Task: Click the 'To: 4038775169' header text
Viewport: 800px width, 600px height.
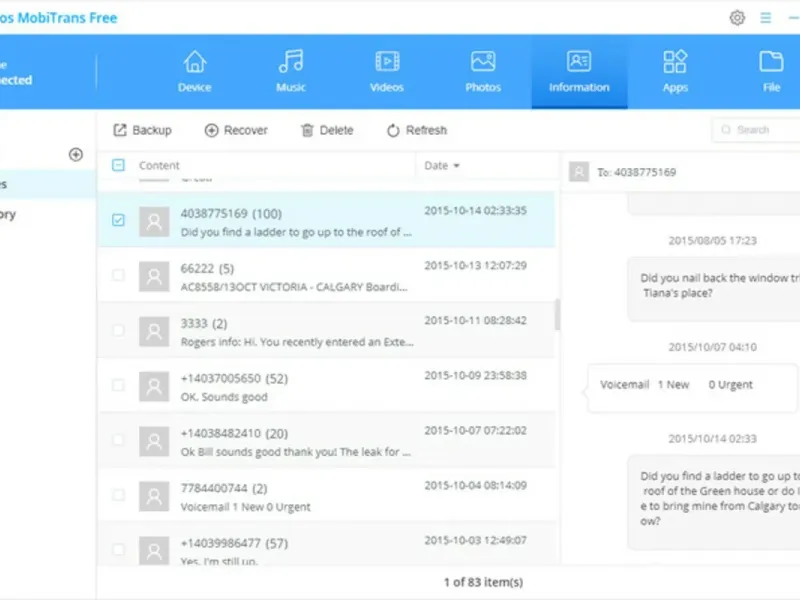Action: pyautogui.click(x=636, y=172)
